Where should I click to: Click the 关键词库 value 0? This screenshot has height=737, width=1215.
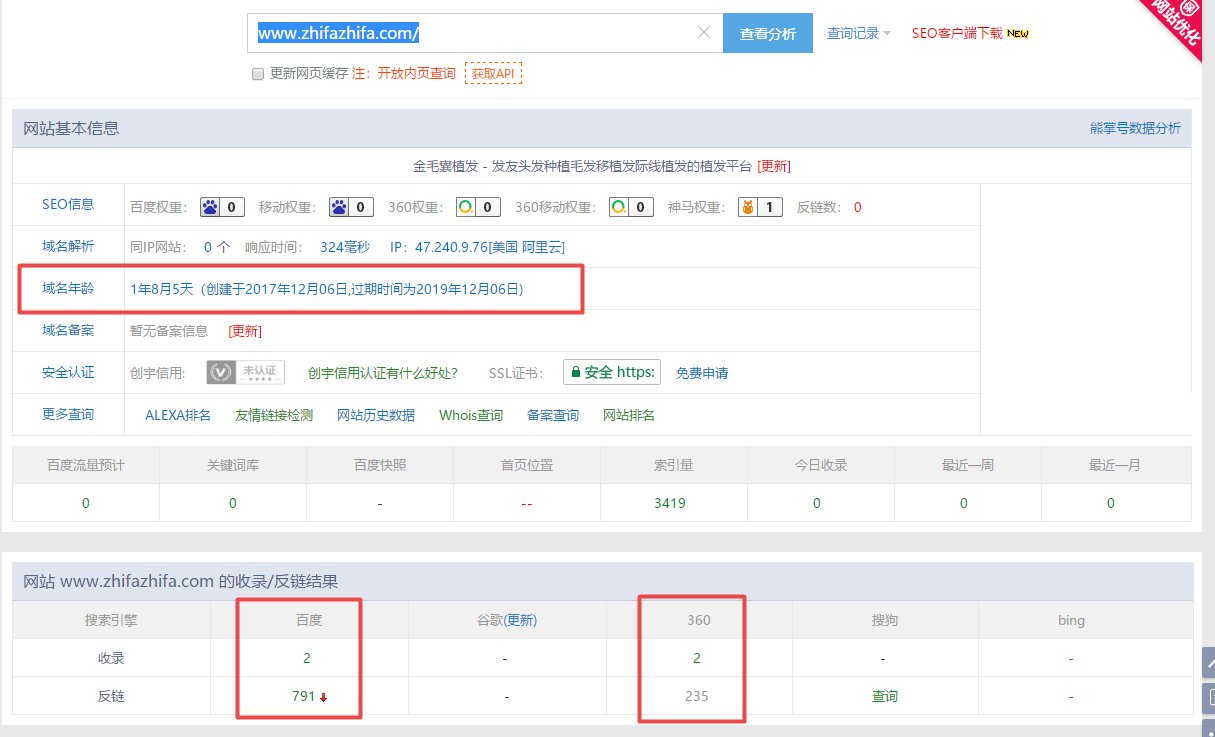pos(233,503)
